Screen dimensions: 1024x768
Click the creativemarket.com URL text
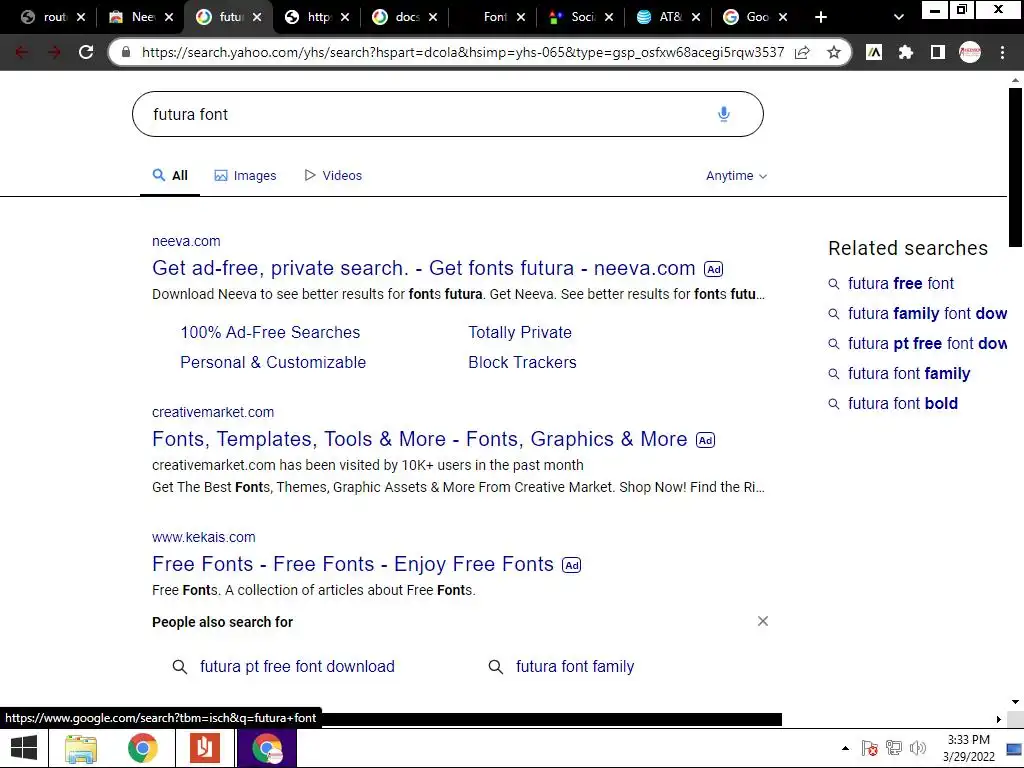click(x=213, y=412)
